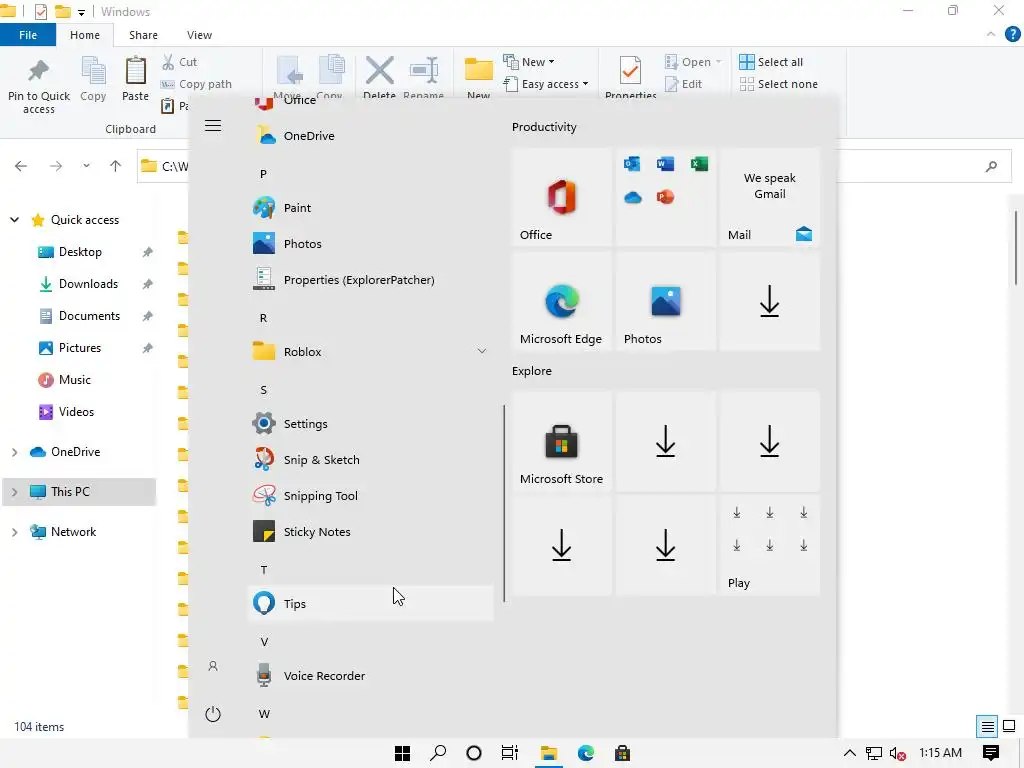Open the Microsoft Edge tile
This screenshot has width=1024, height=768.
click(562, 302)
